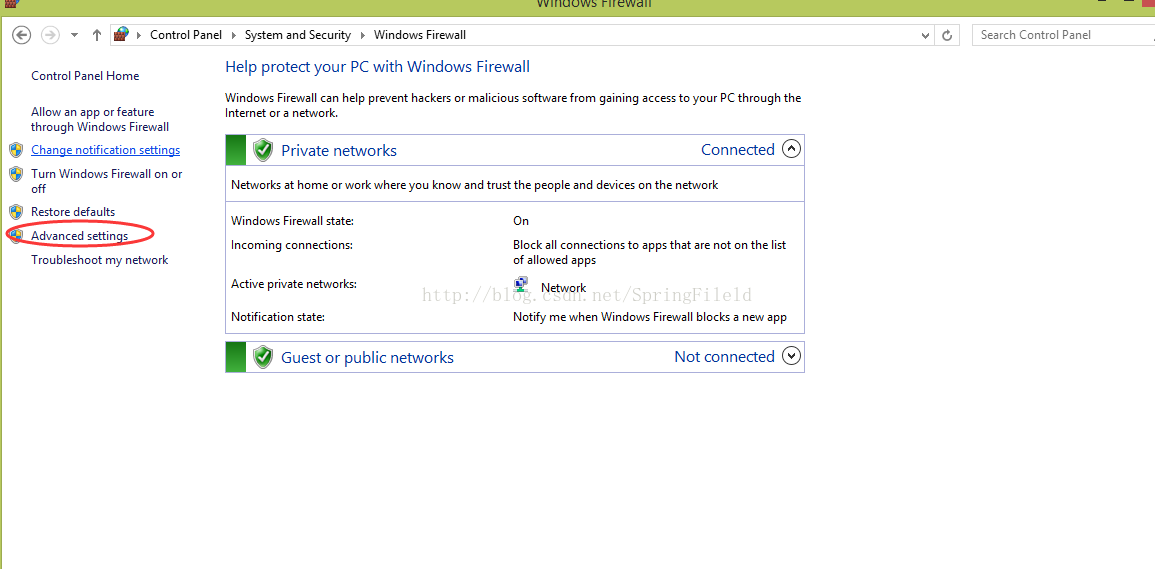The width and height of the screenshot is (1155, 569).
Task: Click the Network name text
Action: [564, 288]
